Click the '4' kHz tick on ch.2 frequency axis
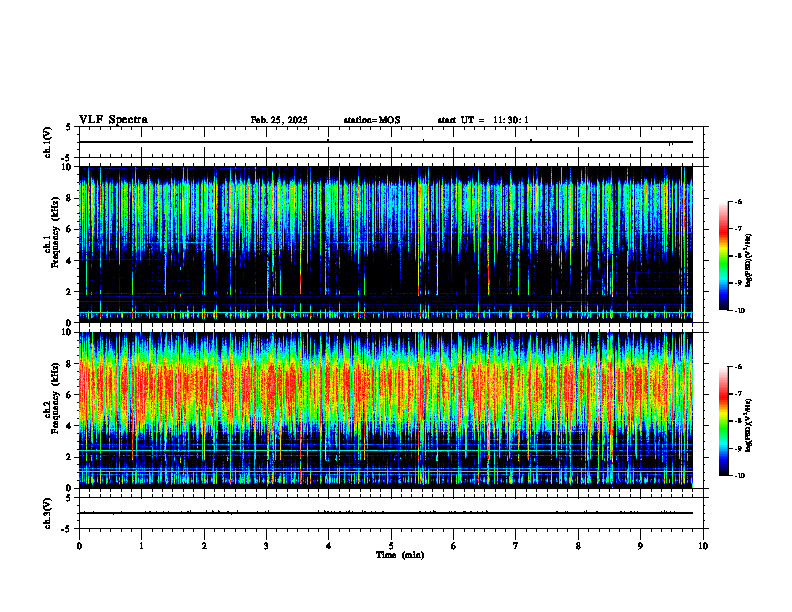The image size is (792, 612). coord(70,426)
